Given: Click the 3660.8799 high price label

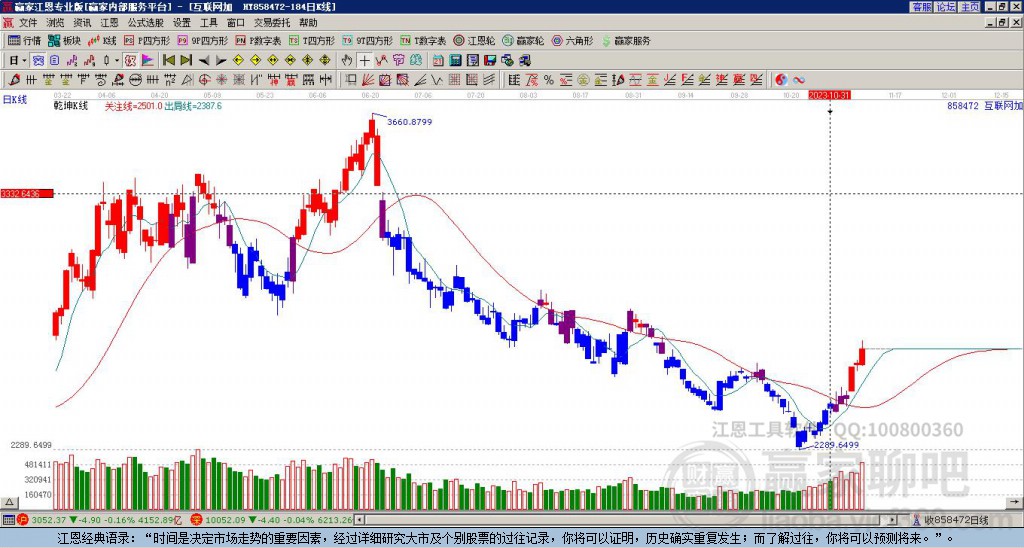Looking at the screenshot, I should click(409, 121).
